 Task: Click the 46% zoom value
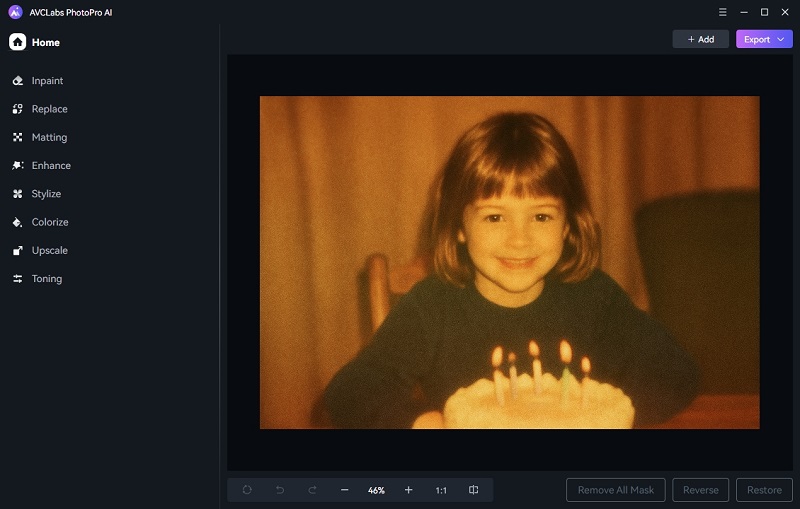pyautogui.click(x=376, y=490)
